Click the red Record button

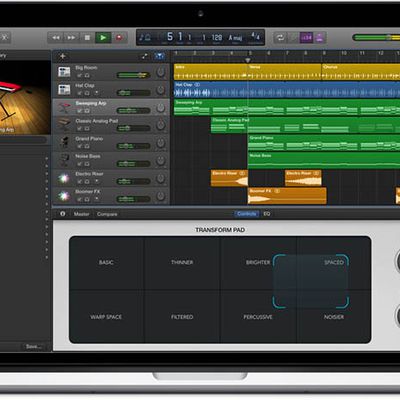pyautogui.click(x=119, y=38)
